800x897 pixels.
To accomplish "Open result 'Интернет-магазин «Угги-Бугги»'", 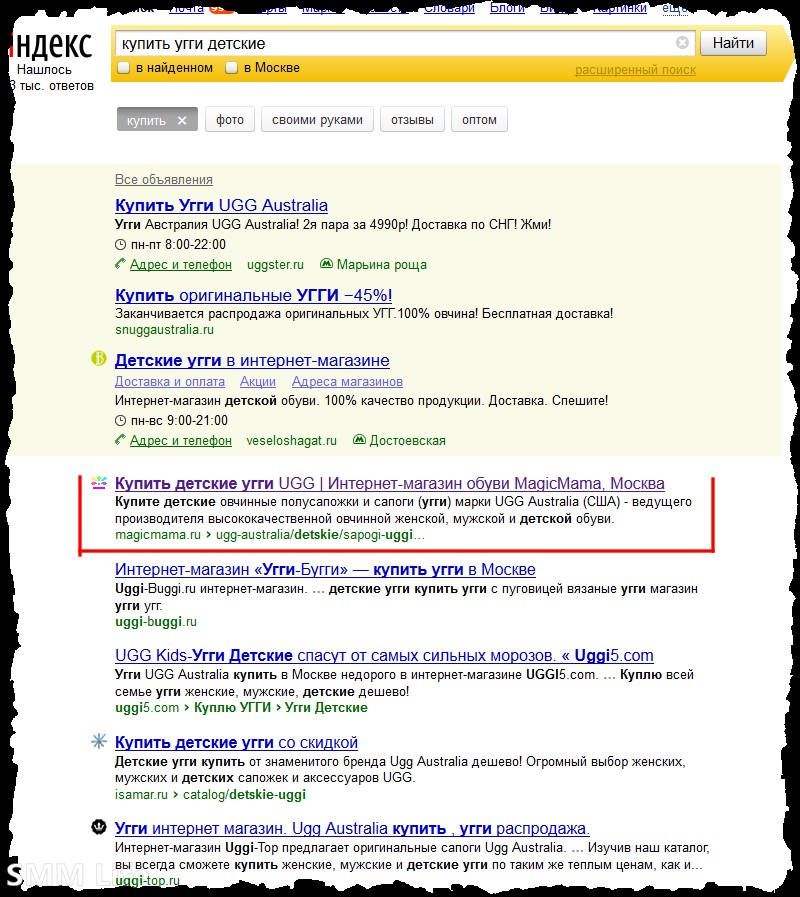I will coord(325,570).
